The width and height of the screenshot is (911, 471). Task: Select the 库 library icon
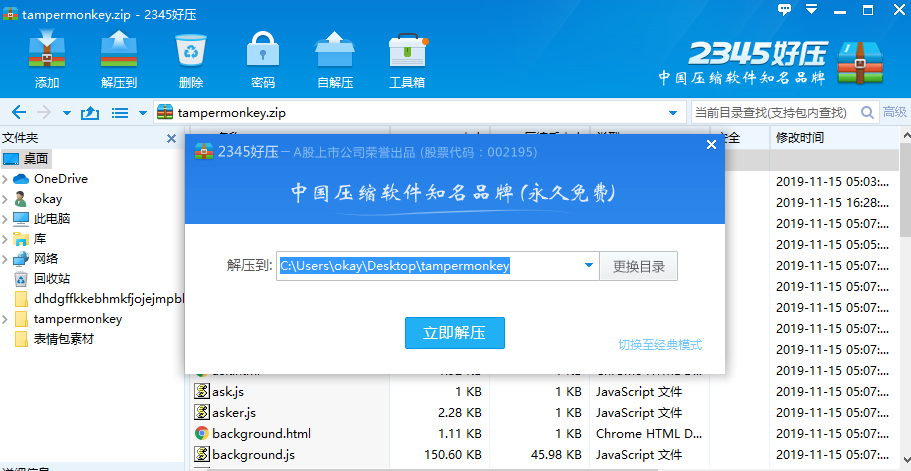21,239
